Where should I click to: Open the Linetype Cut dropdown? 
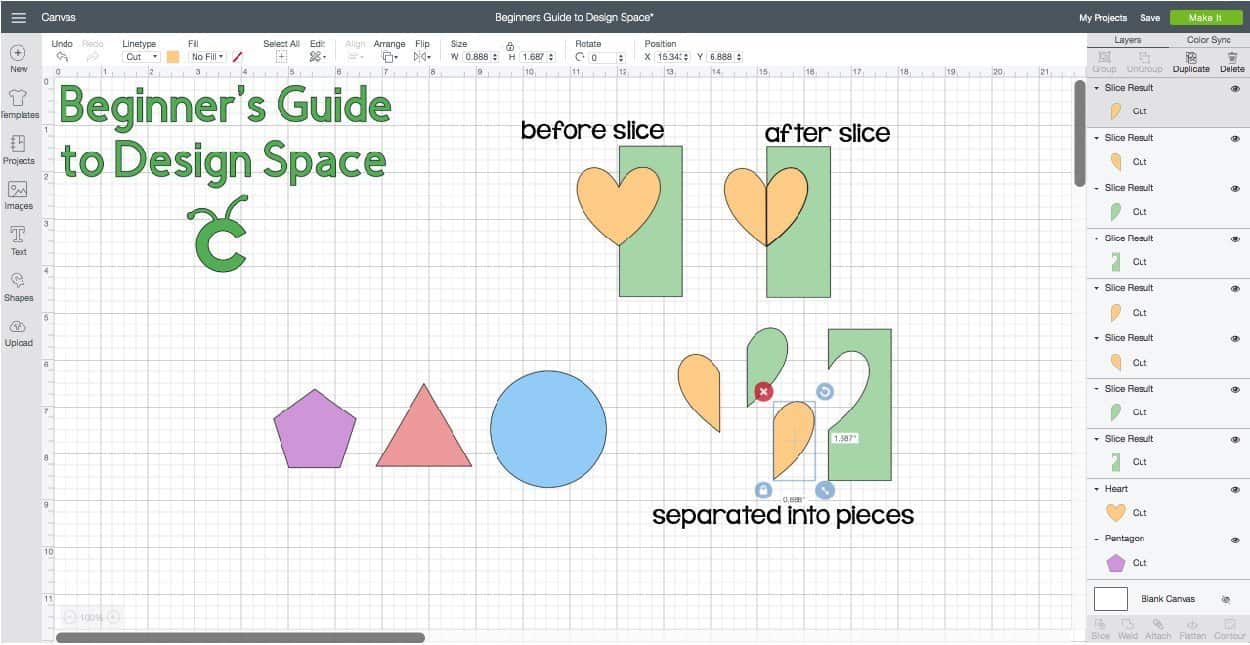pos(141,57)
